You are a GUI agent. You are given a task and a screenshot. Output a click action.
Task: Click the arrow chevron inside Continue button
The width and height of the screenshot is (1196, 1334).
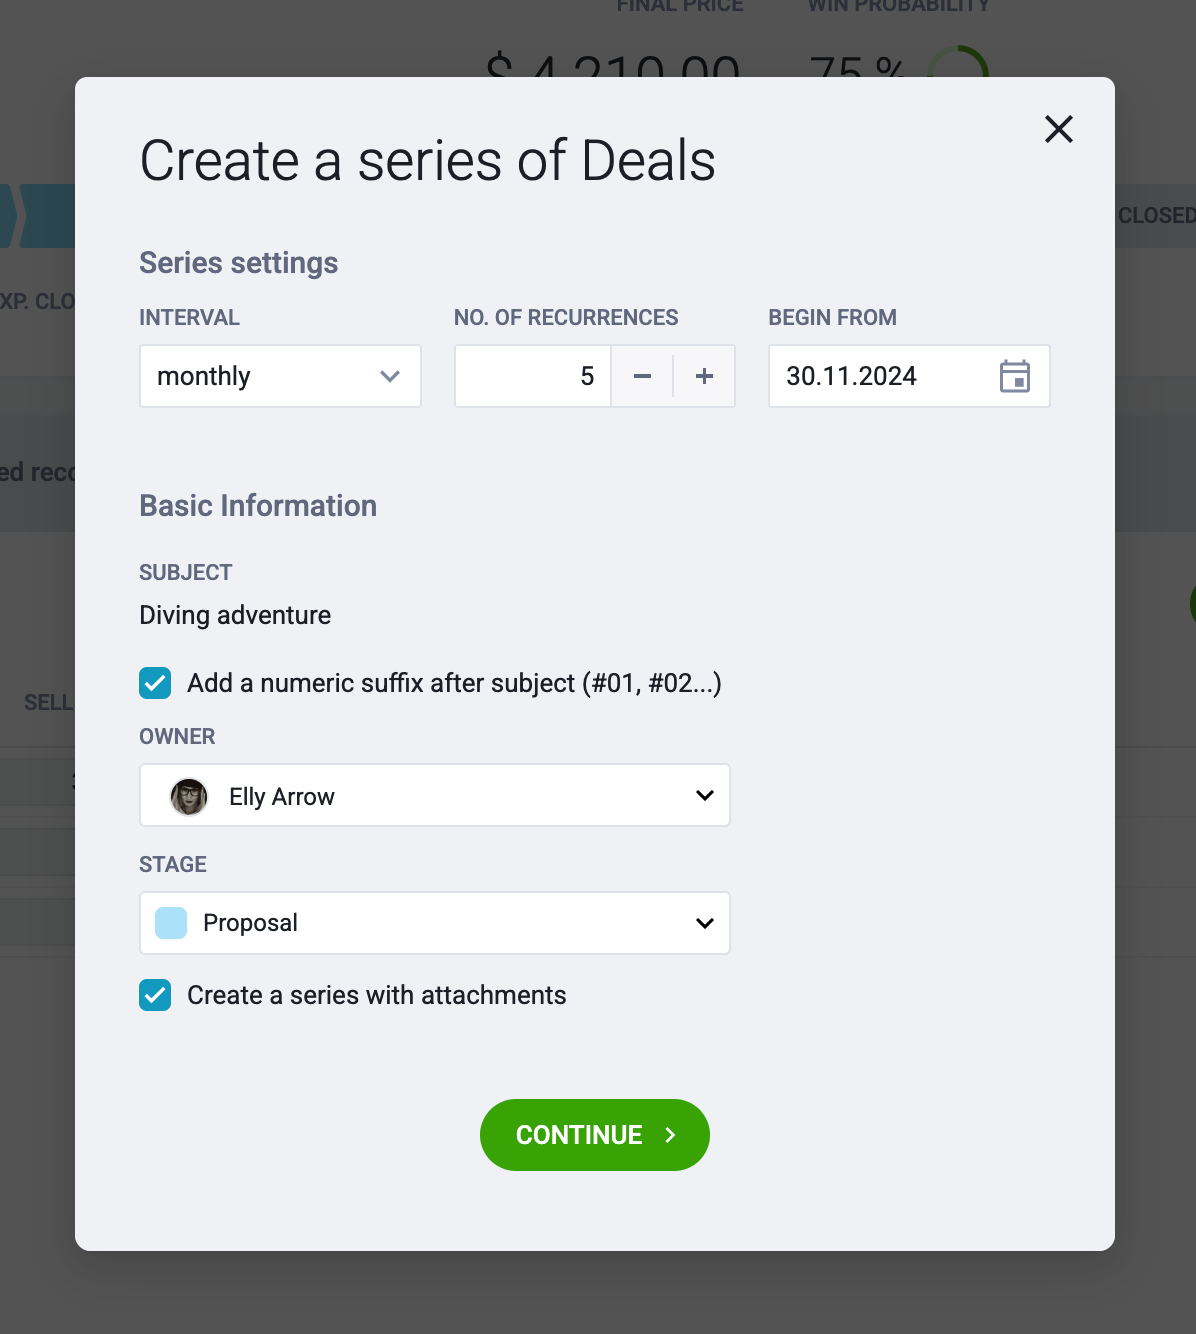pyautogui.click(x=670, y=1135)
